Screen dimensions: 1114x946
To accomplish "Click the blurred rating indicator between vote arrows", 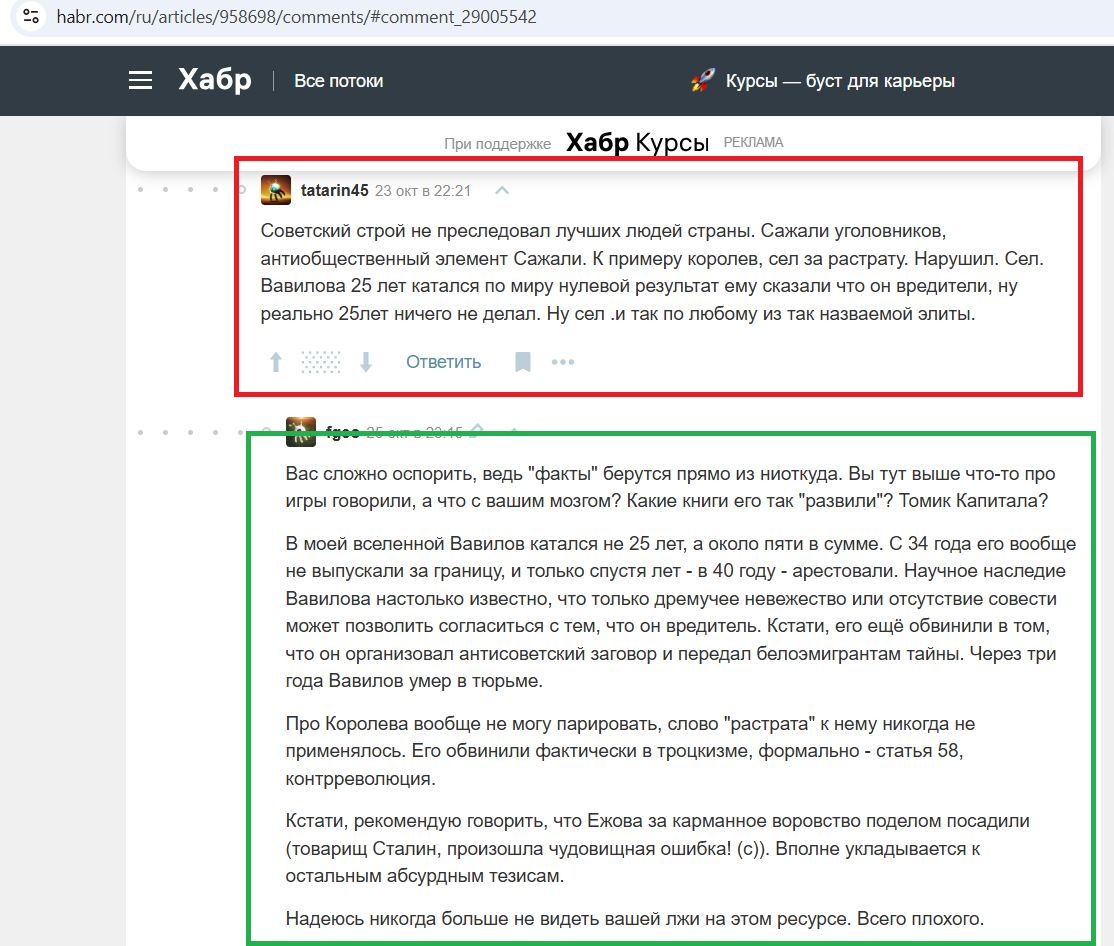I will point(321,361).
